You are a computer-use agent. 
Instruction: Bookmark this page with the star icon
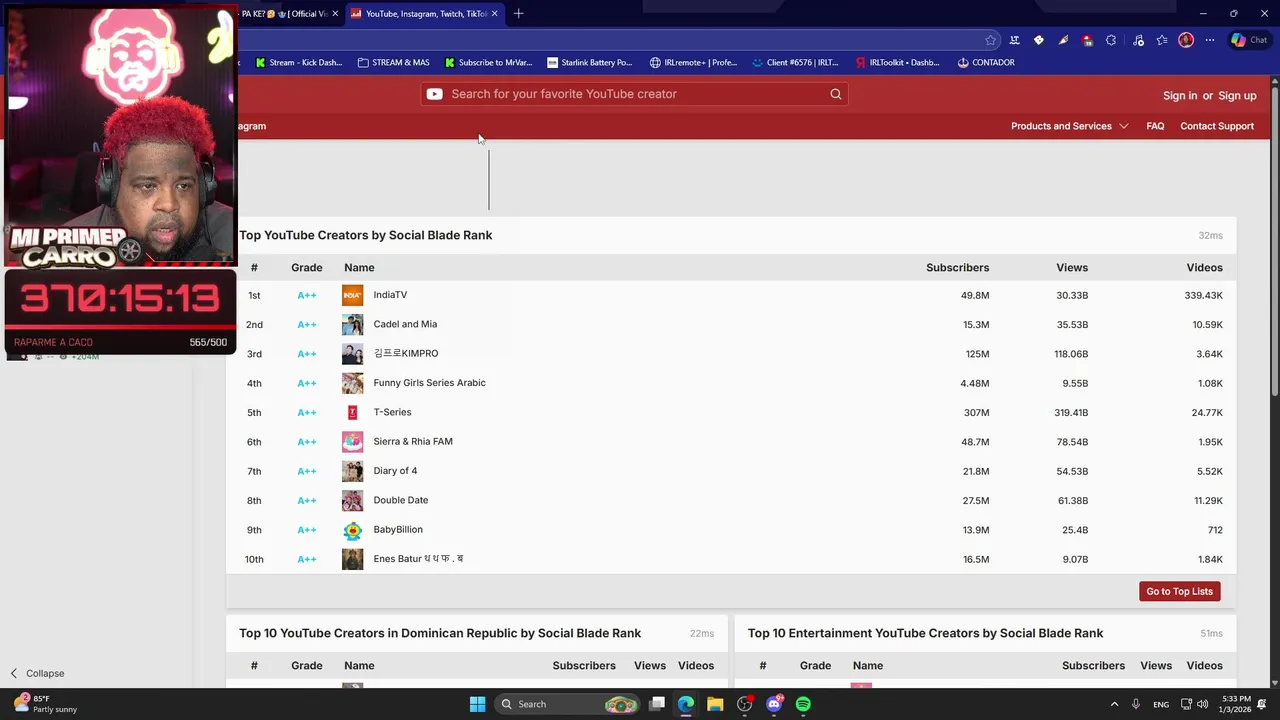[x=990, y=40]
